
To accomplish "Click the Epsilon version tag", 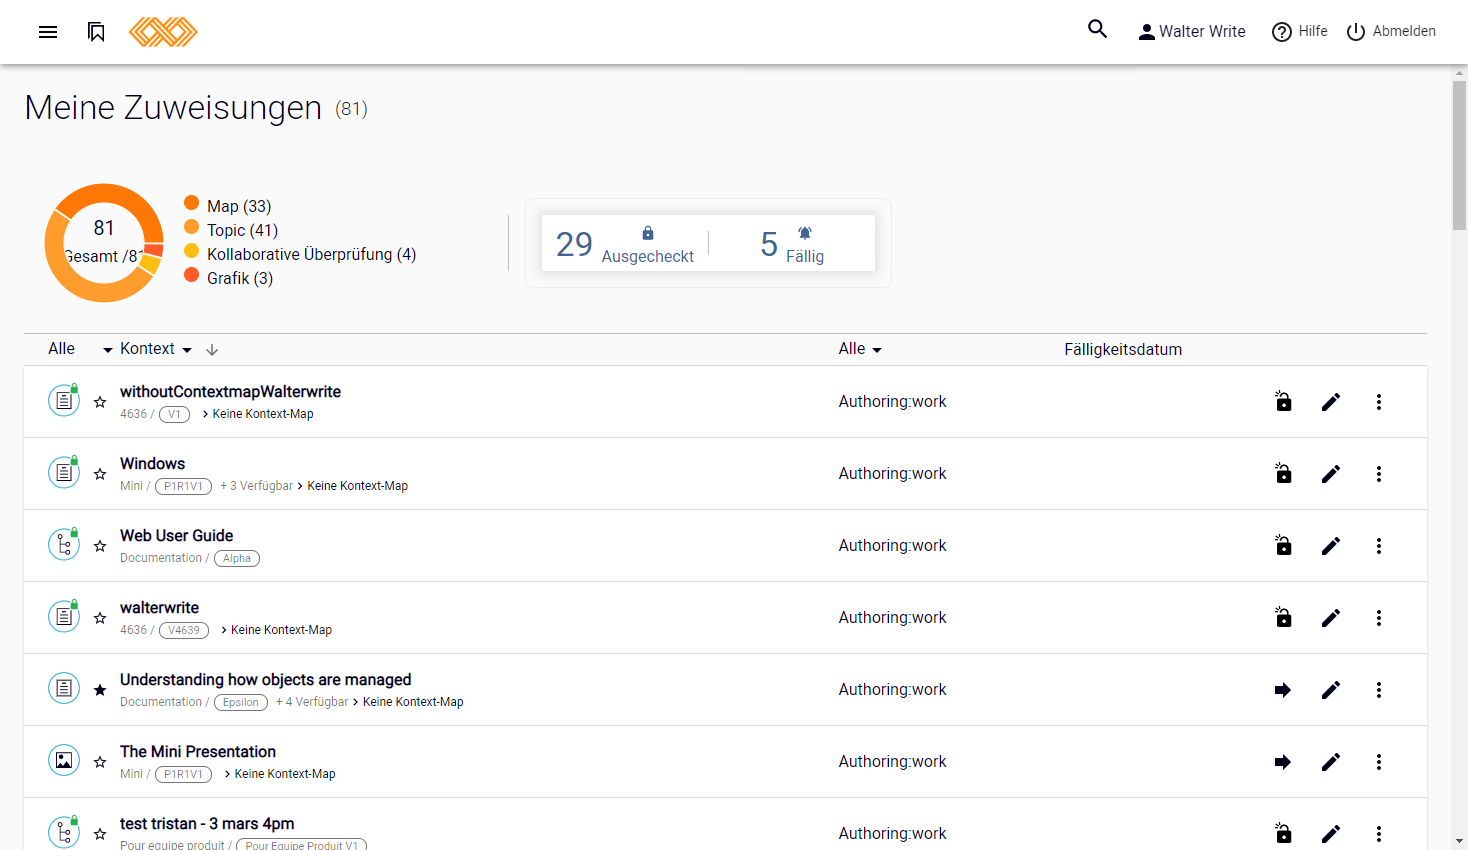I will [241, 702].
